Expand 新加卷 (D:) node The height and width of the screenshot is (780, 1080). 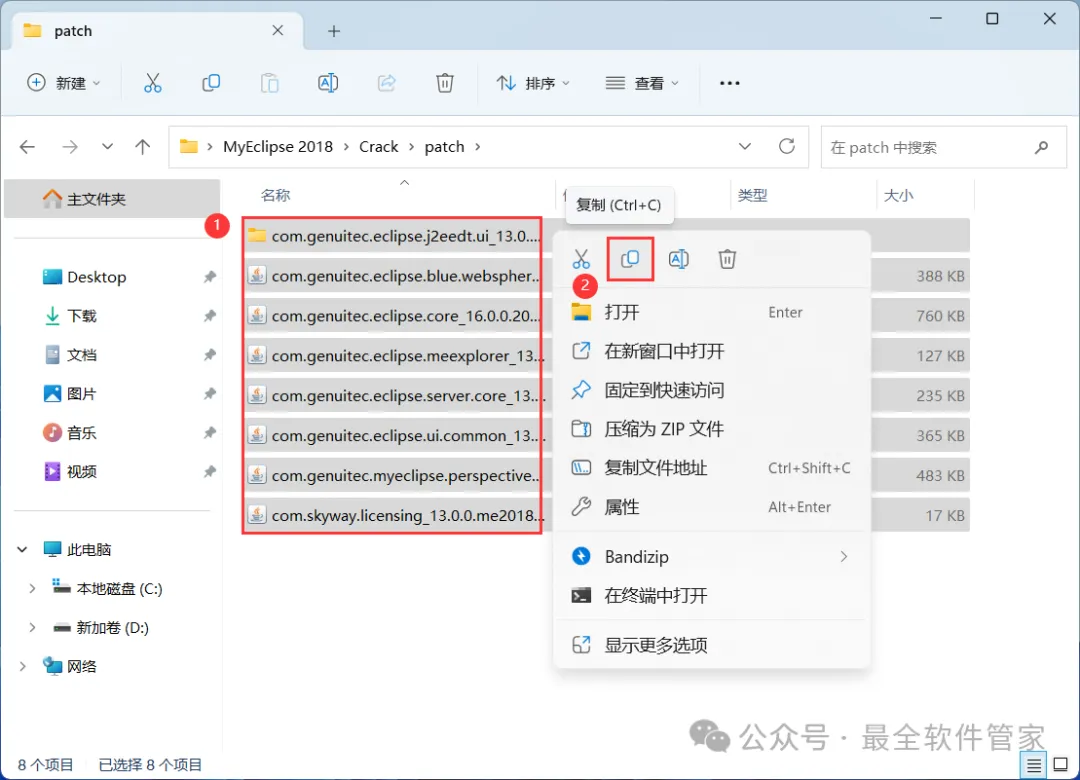click(32, 628)
